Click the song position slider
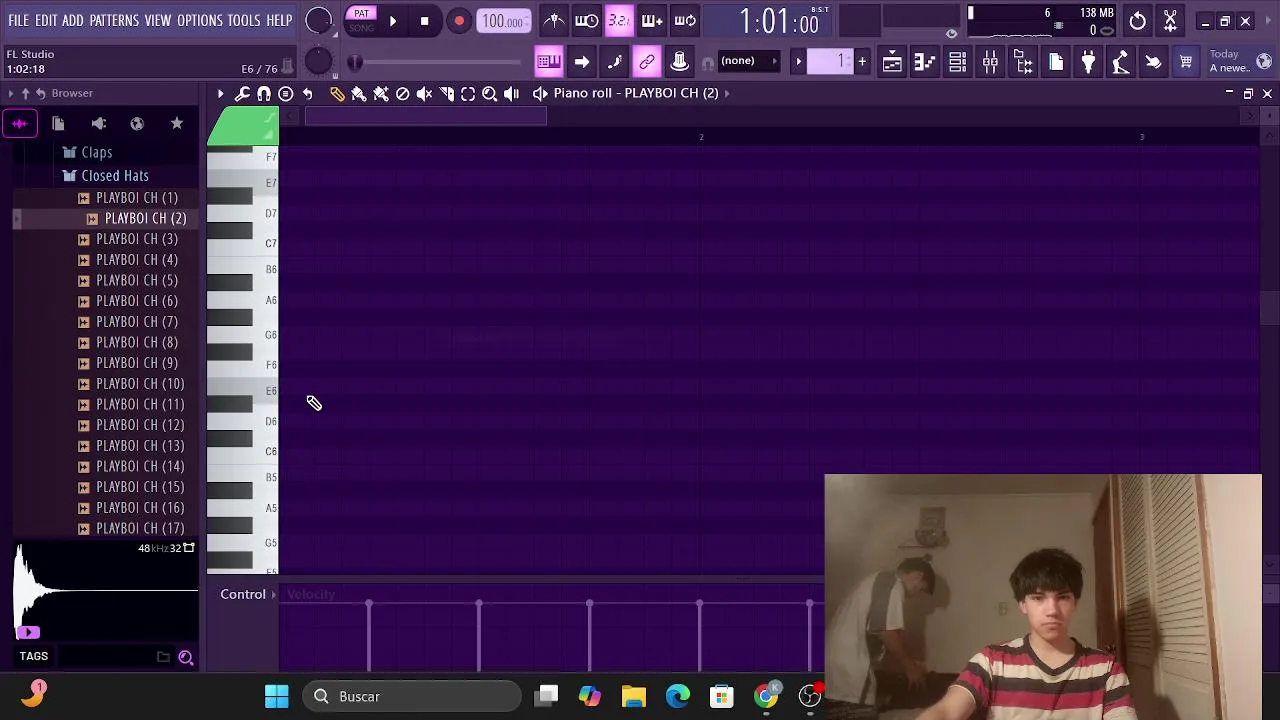Image resolution: width=1280 pixels, height=720 pixels. (437, 62)
